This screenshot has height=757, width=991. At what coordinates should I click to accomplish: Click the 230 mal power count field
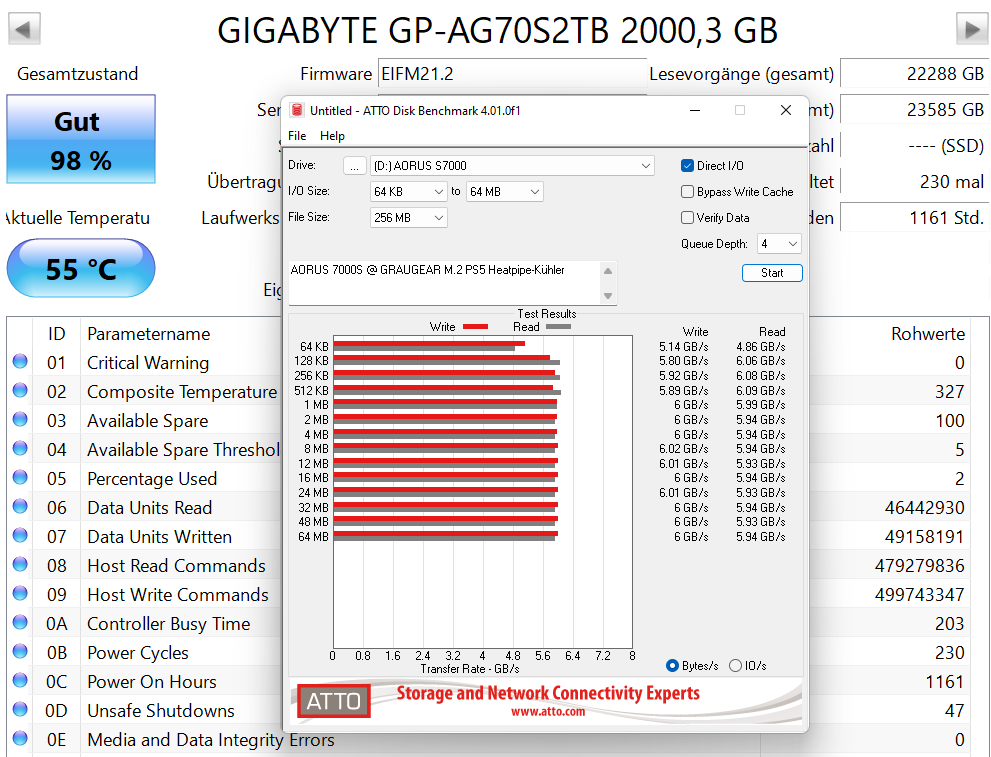click(x=913, y=182)
